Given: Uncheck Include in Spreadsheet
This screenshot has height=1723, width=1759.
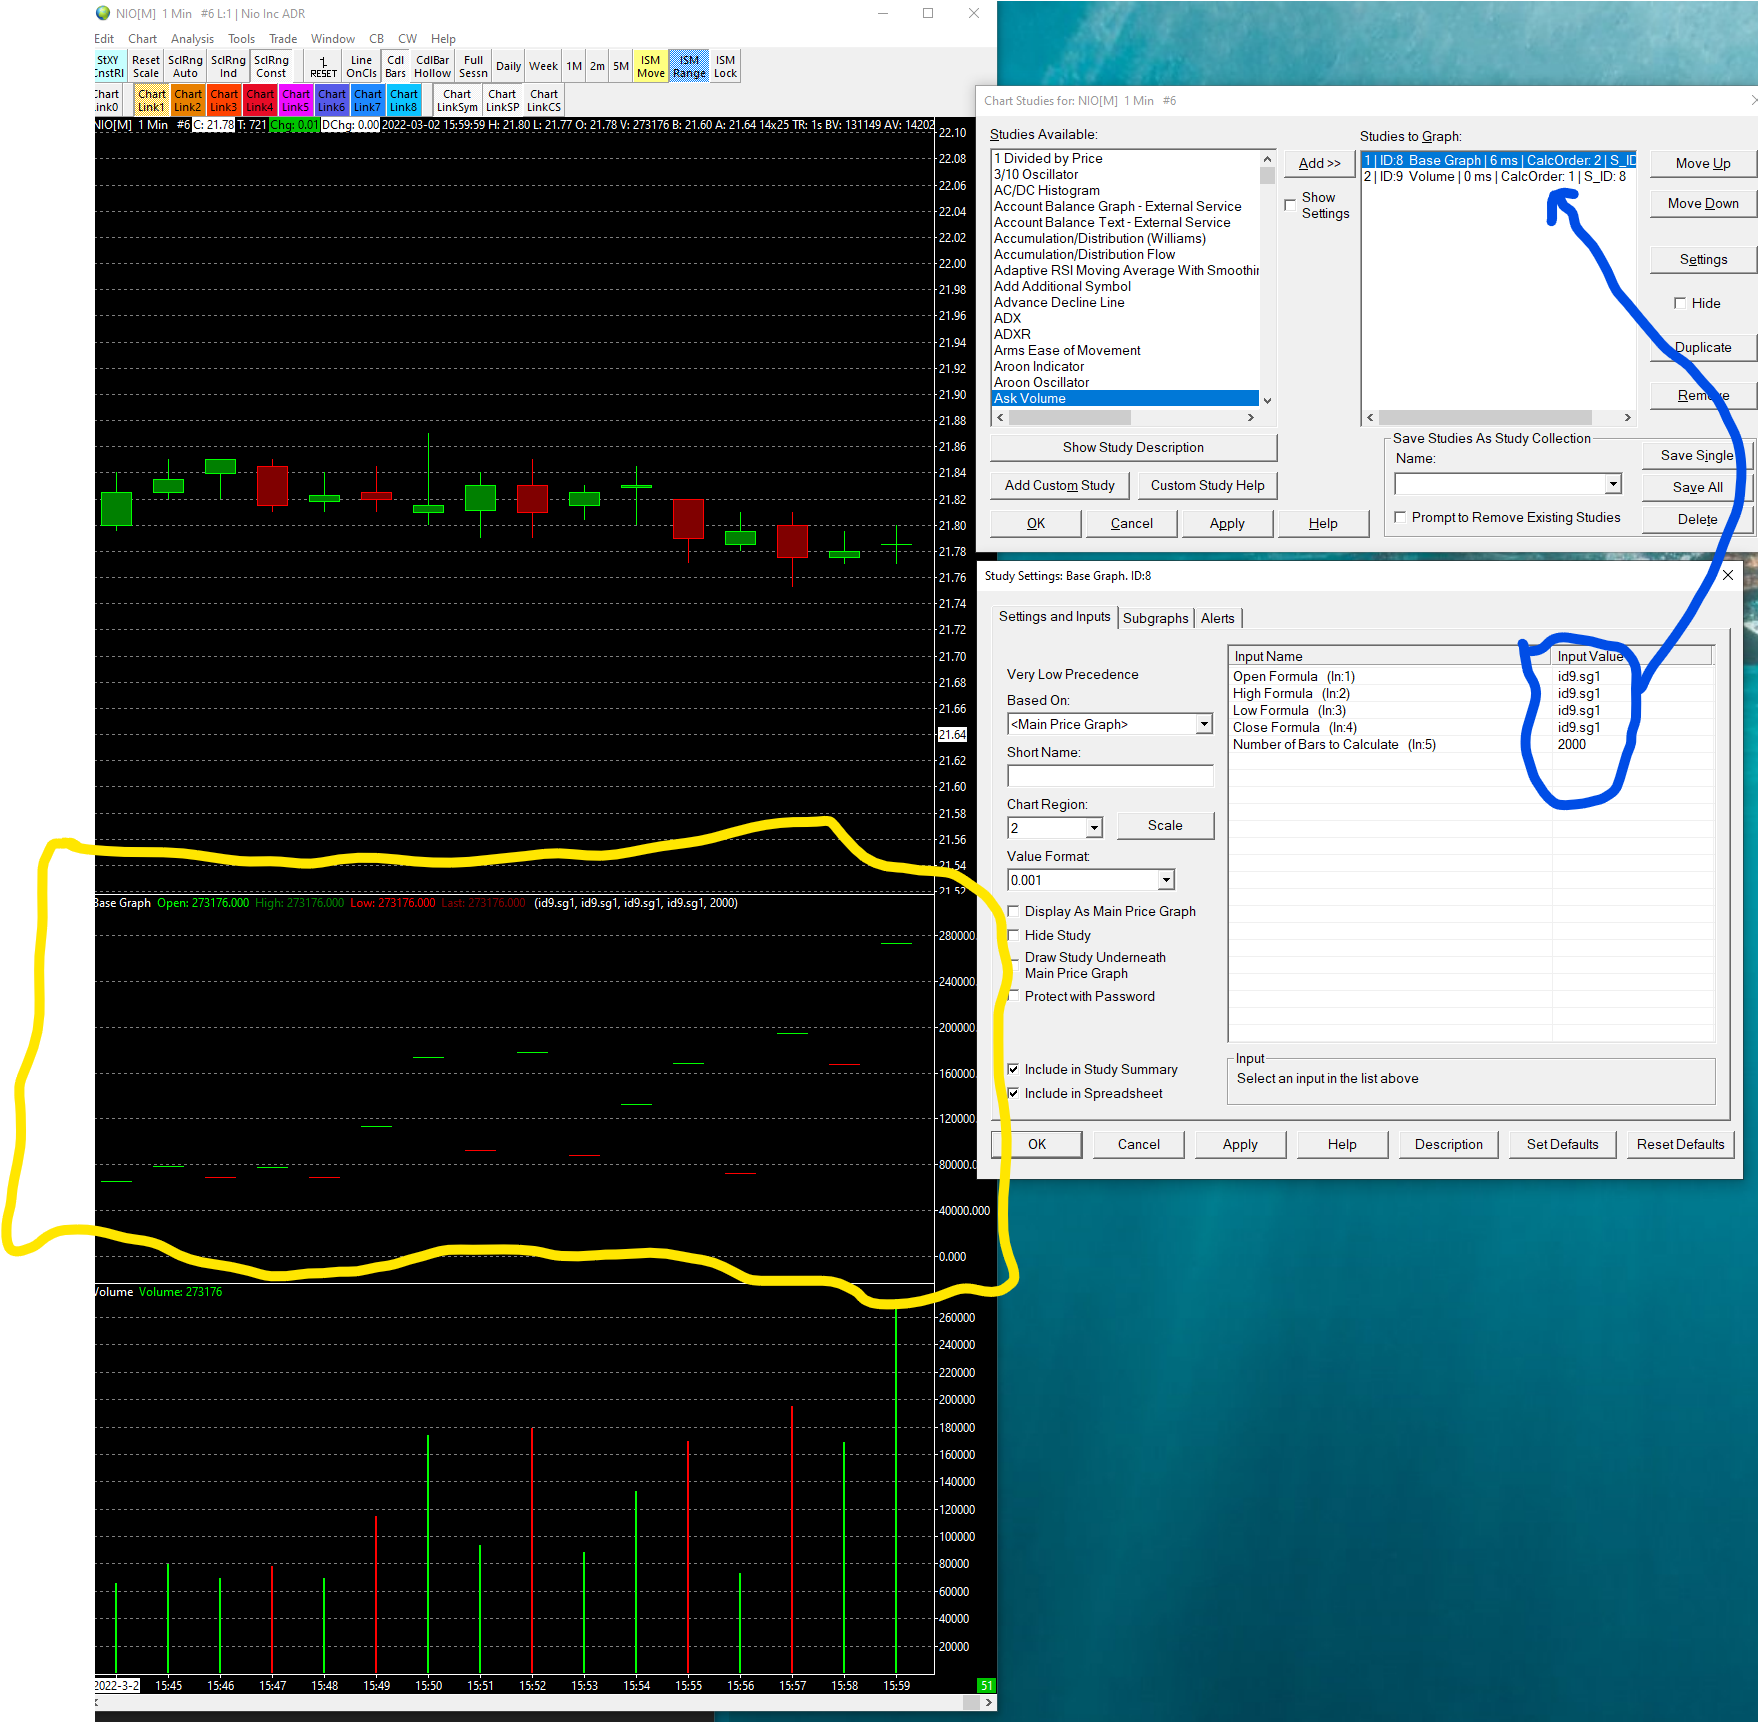Looking at the screenshot, I should coord(1013,1093).
